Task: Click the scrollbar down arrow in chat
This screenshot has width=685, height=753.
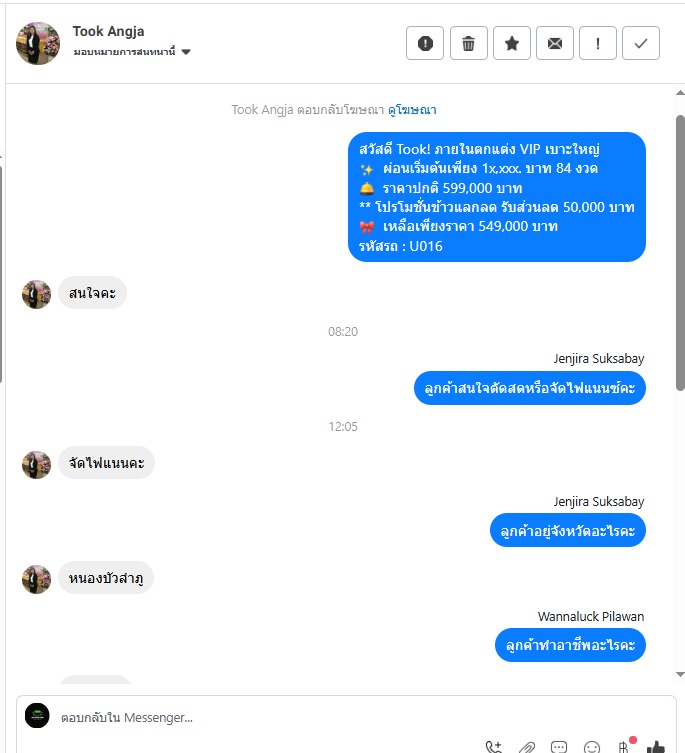Action: pos(680,674)
